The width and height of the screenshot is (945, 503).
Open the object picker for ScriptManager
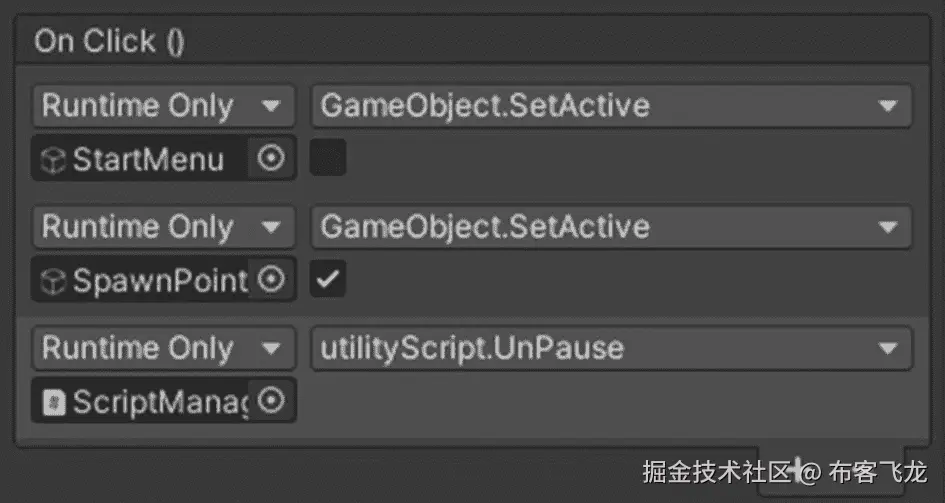271,401
